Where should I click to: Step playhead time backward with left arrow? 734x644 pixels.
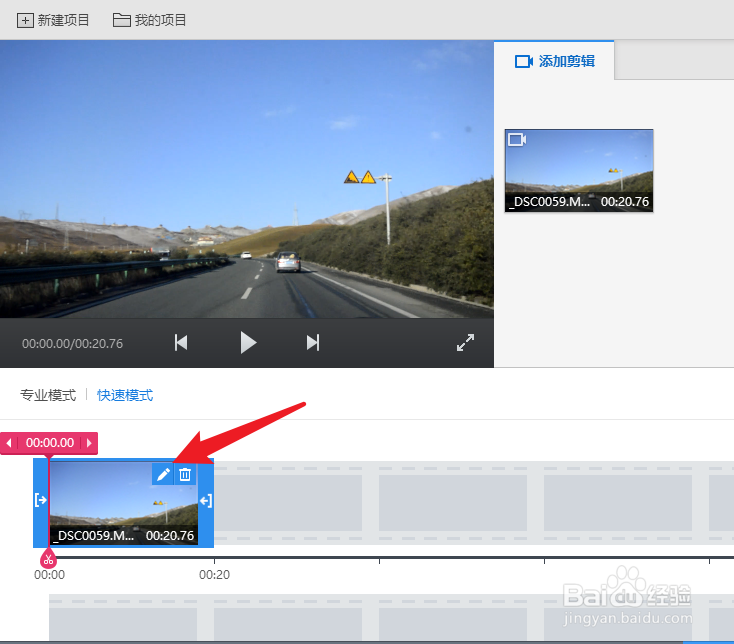point(8,443)
